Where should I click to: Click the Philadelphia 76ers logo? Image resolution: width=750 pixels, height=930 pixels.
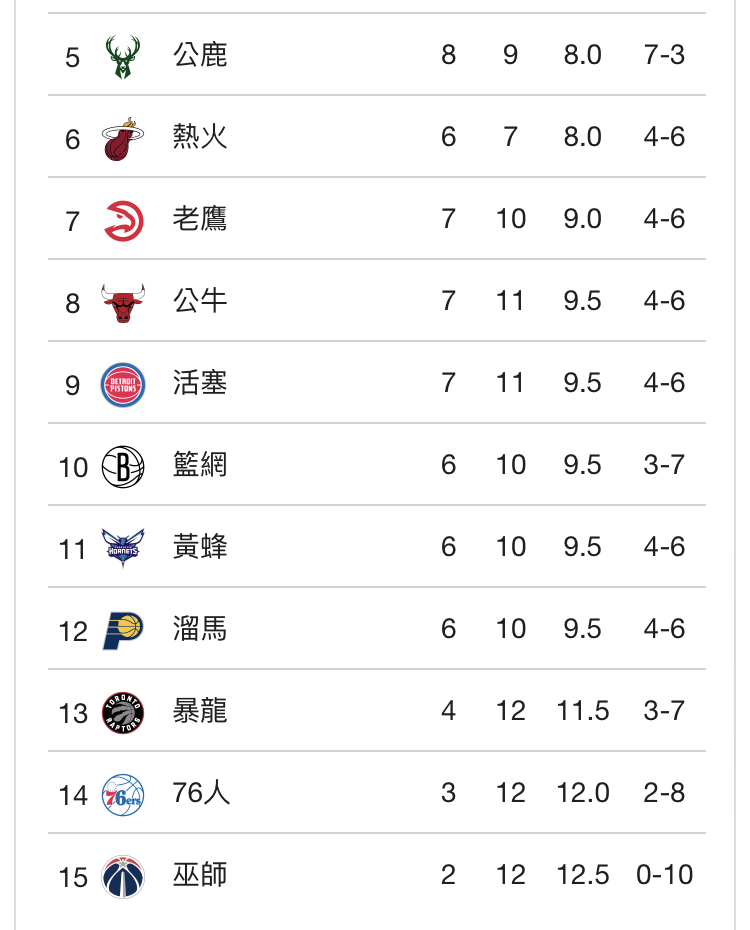(123, 795)
